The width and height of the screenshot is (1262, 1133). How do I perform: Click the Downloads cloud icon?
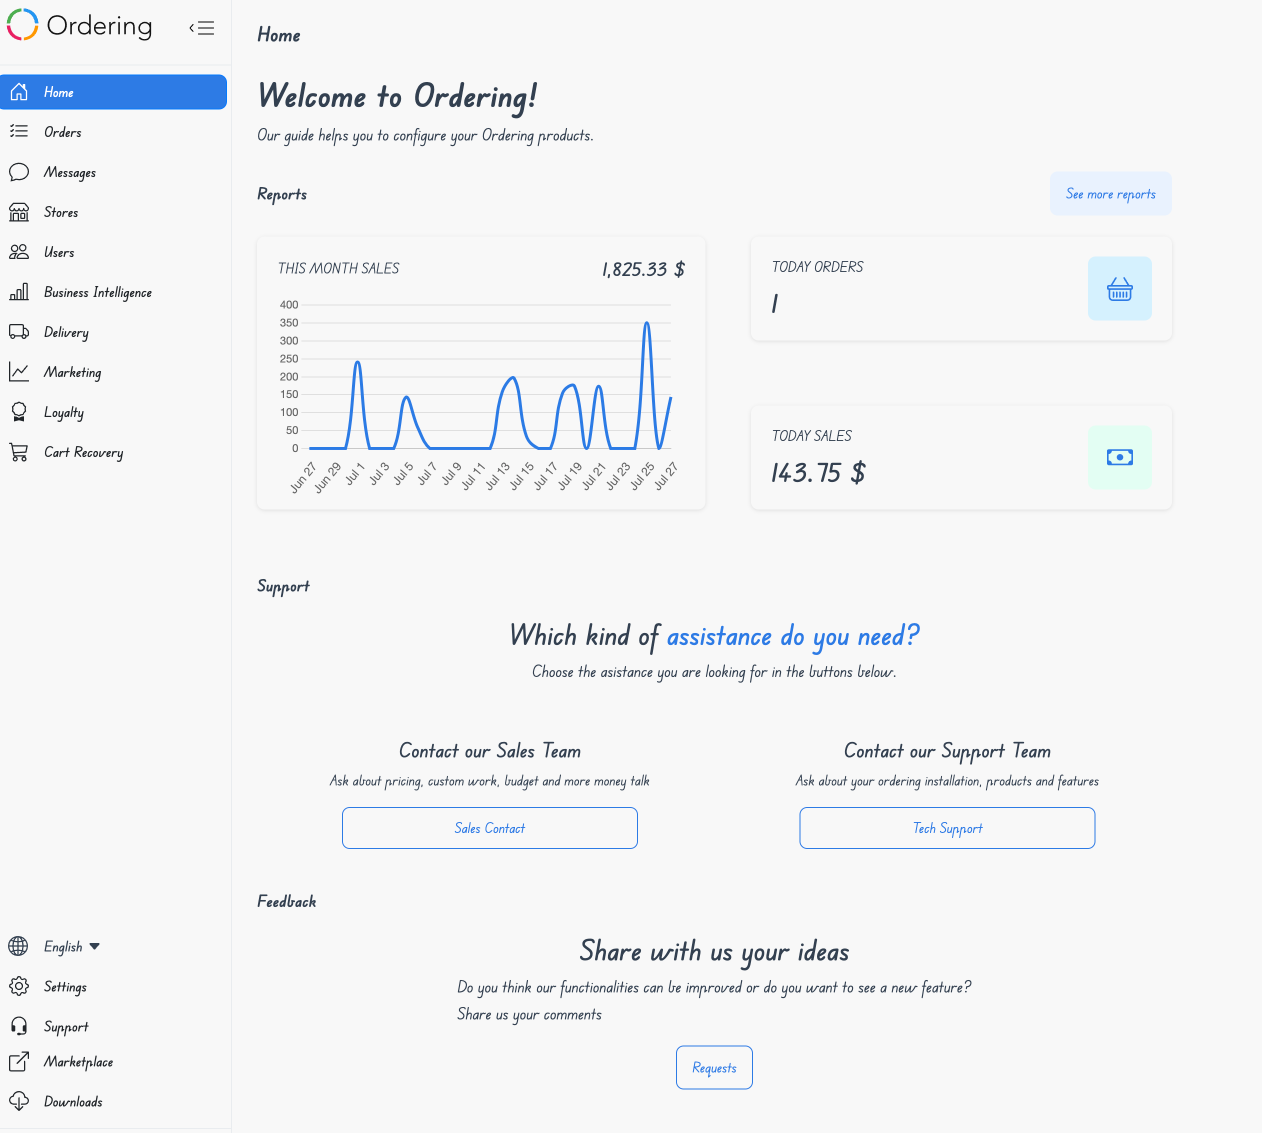pos(19,1101)
